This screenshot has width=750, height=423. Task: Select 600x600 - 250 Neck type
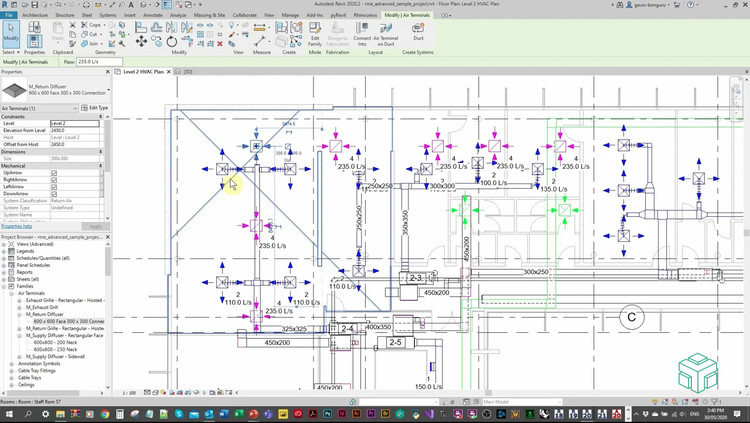pos(55,349)
